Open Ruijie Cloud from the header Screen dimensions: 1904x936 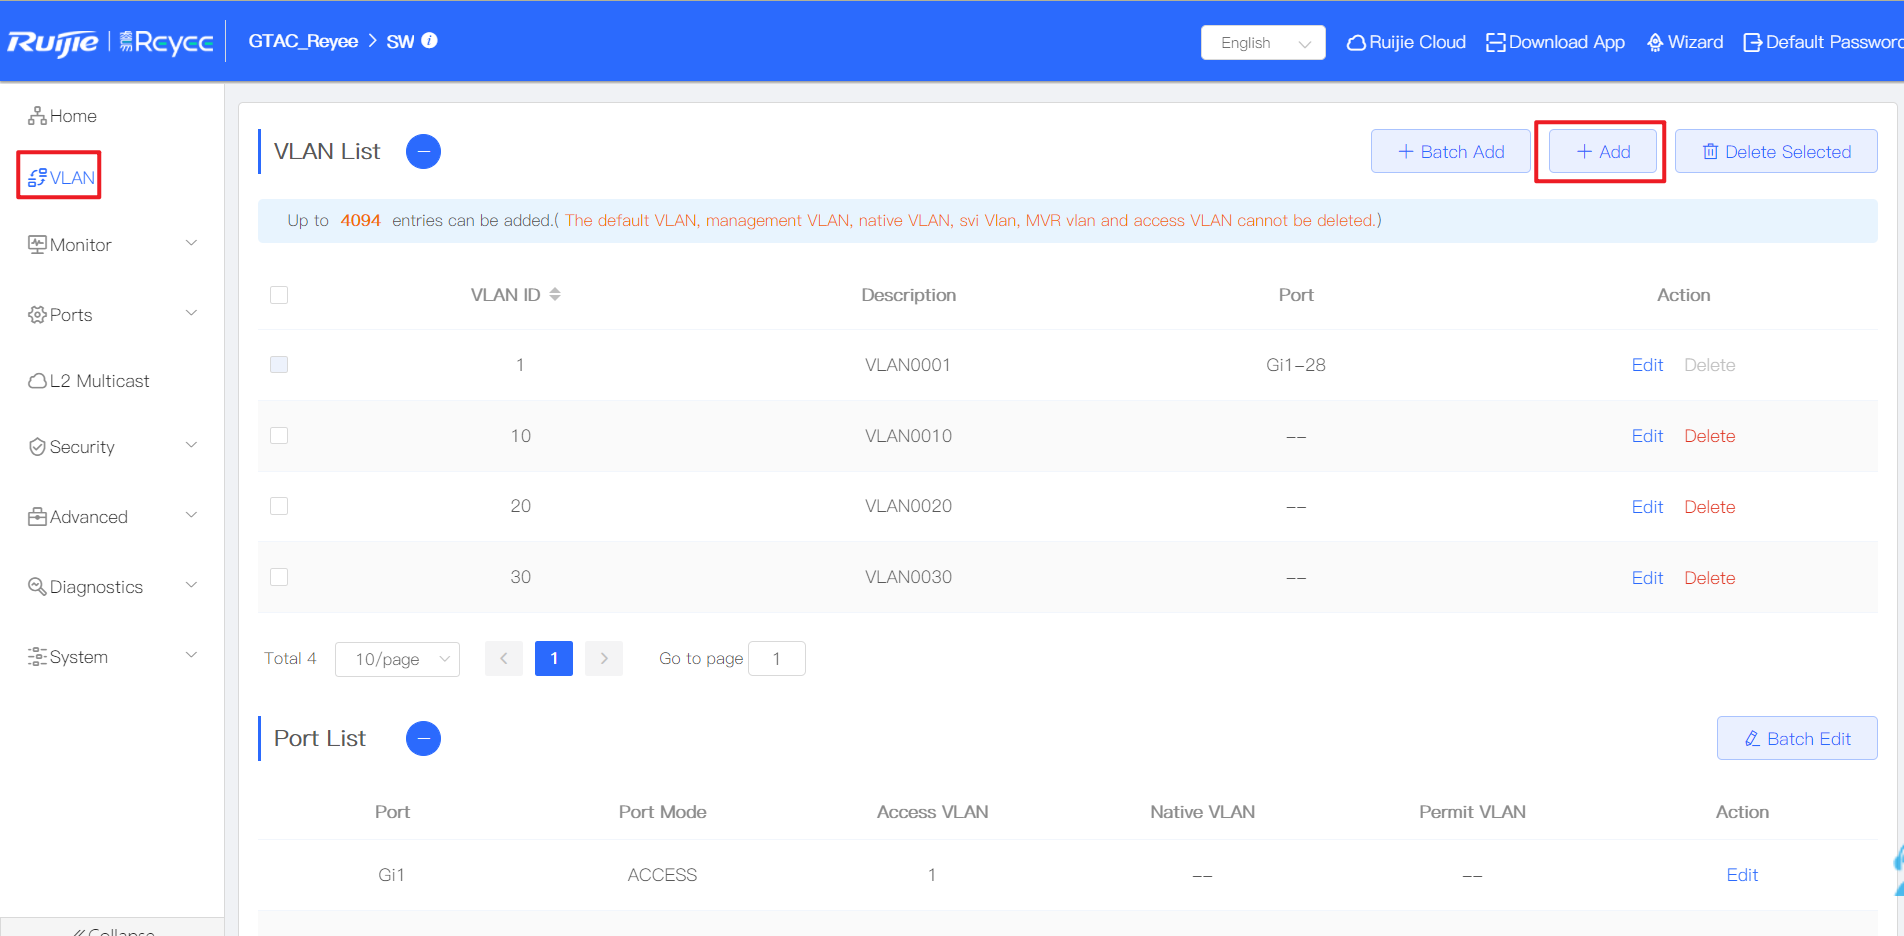point(1406,42)
